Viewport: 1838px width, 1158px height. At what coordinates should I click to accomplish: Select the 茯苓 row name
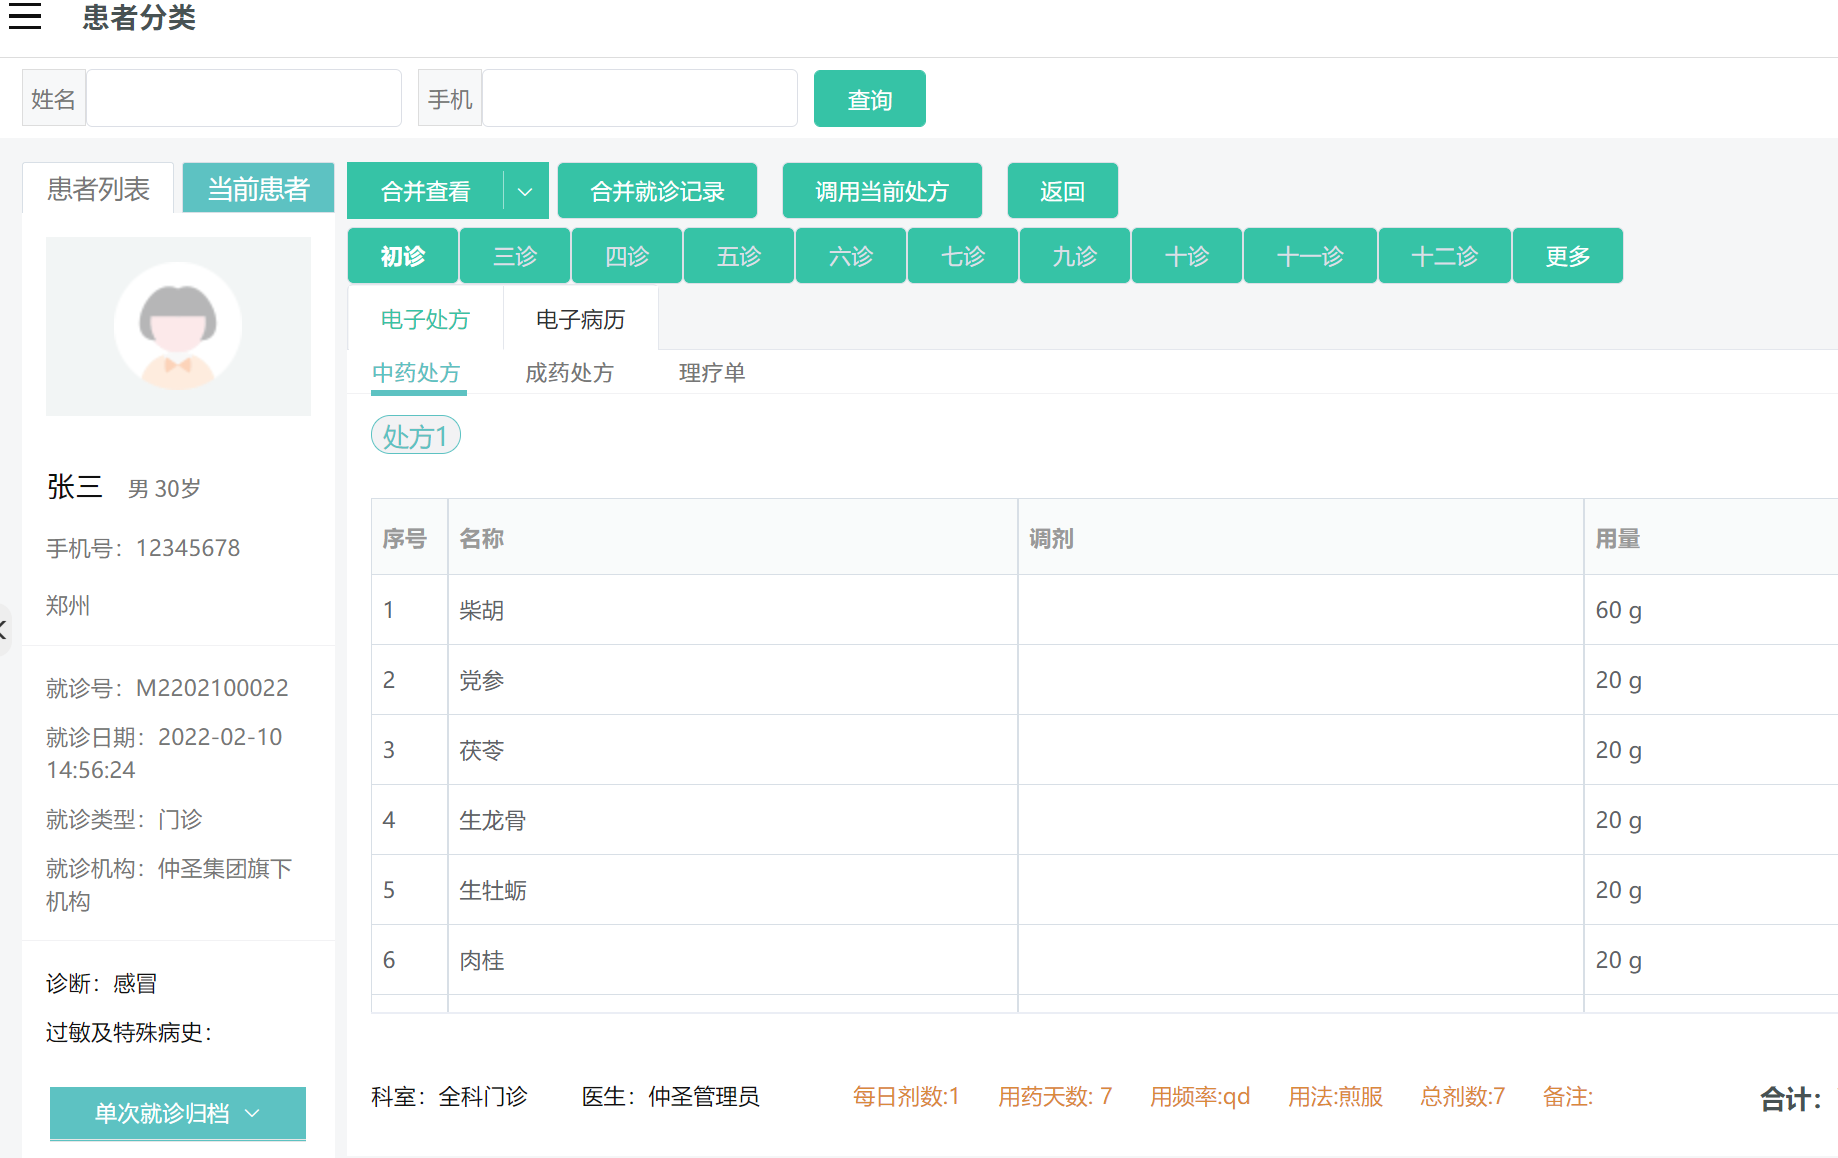click(x=481, y=750)
